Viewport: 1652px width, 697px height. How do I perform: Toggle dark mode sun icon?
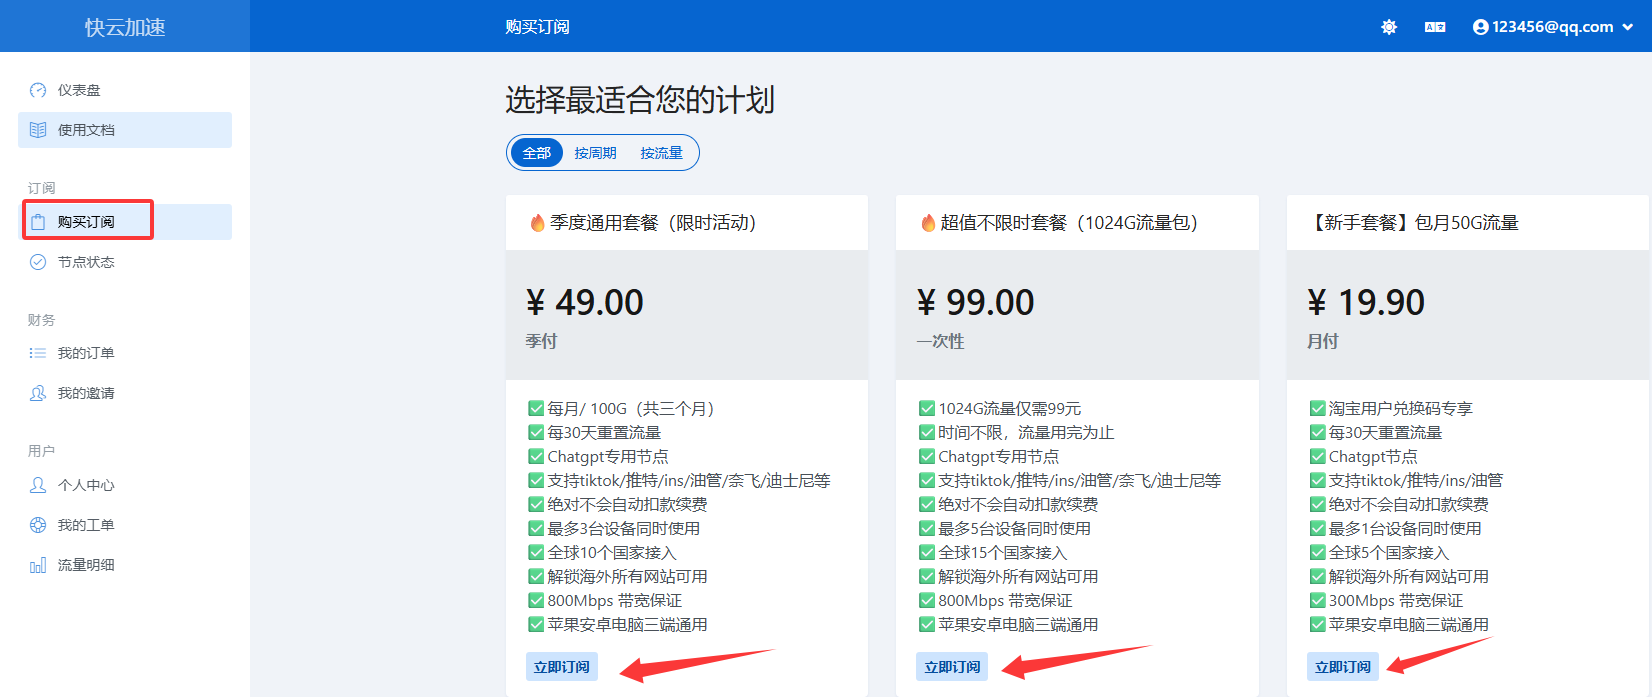(x=1389, y=27)
